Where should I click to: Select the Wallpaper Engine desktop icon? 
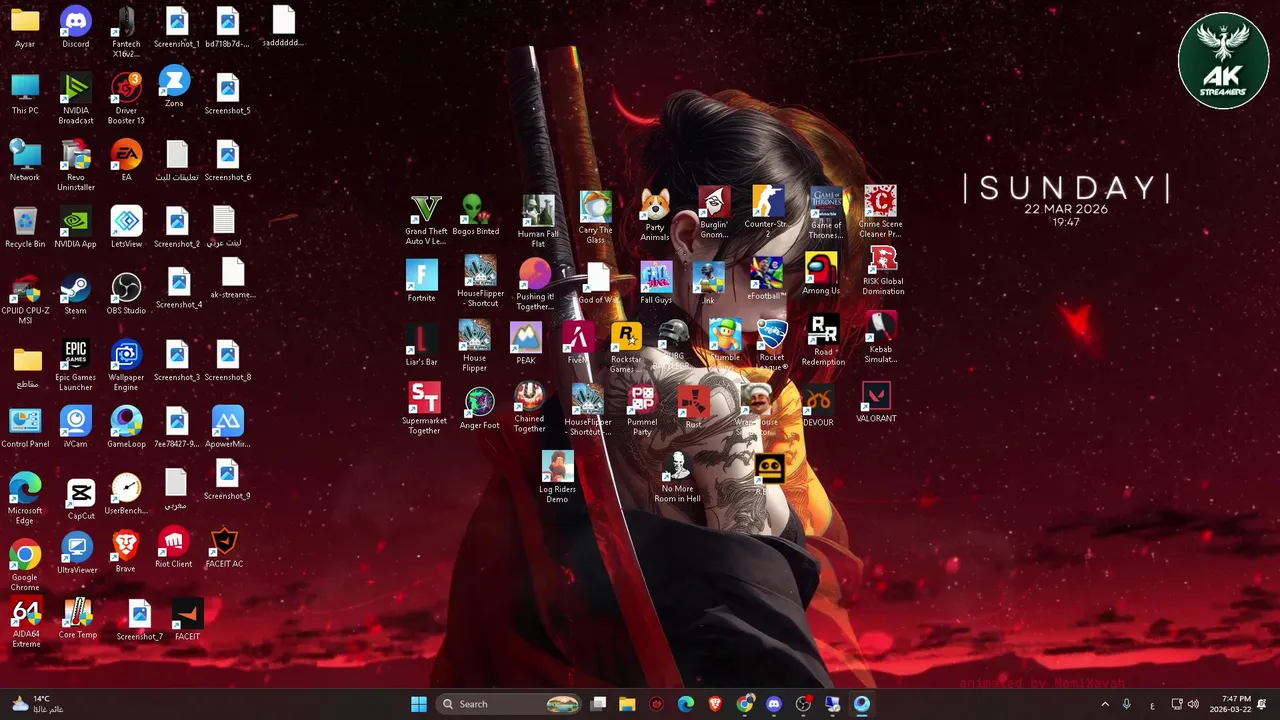coord(126,365)
